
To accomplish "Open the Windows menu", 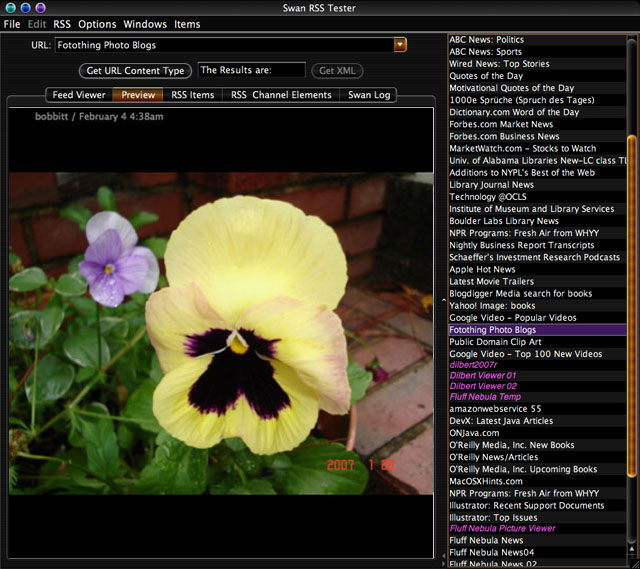I will point(145,24).
